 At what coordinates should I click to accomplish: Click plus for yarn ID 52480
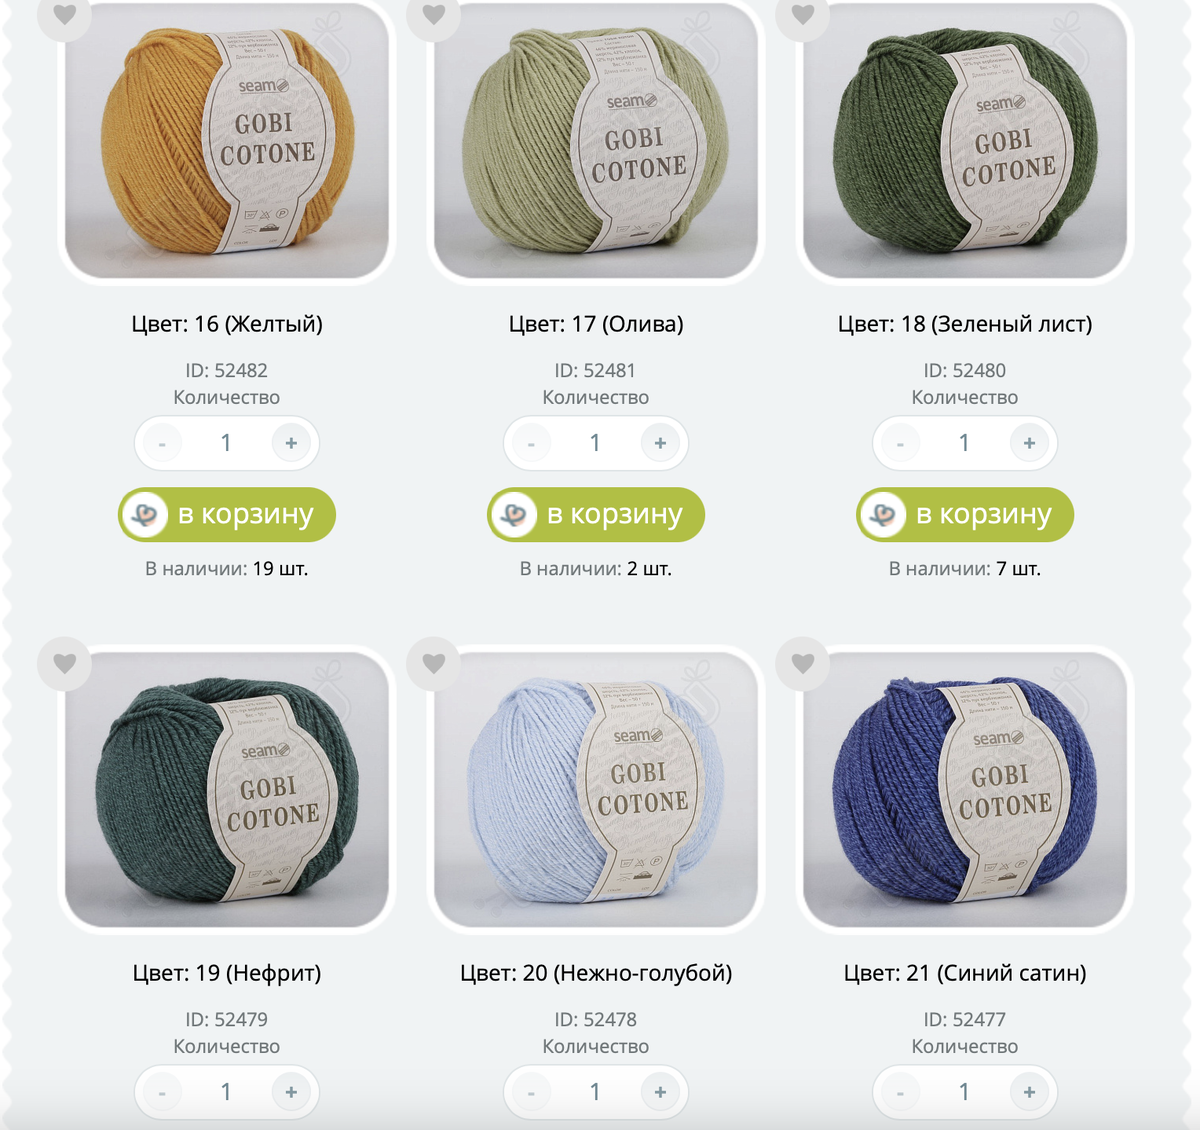coord(1029,443)
